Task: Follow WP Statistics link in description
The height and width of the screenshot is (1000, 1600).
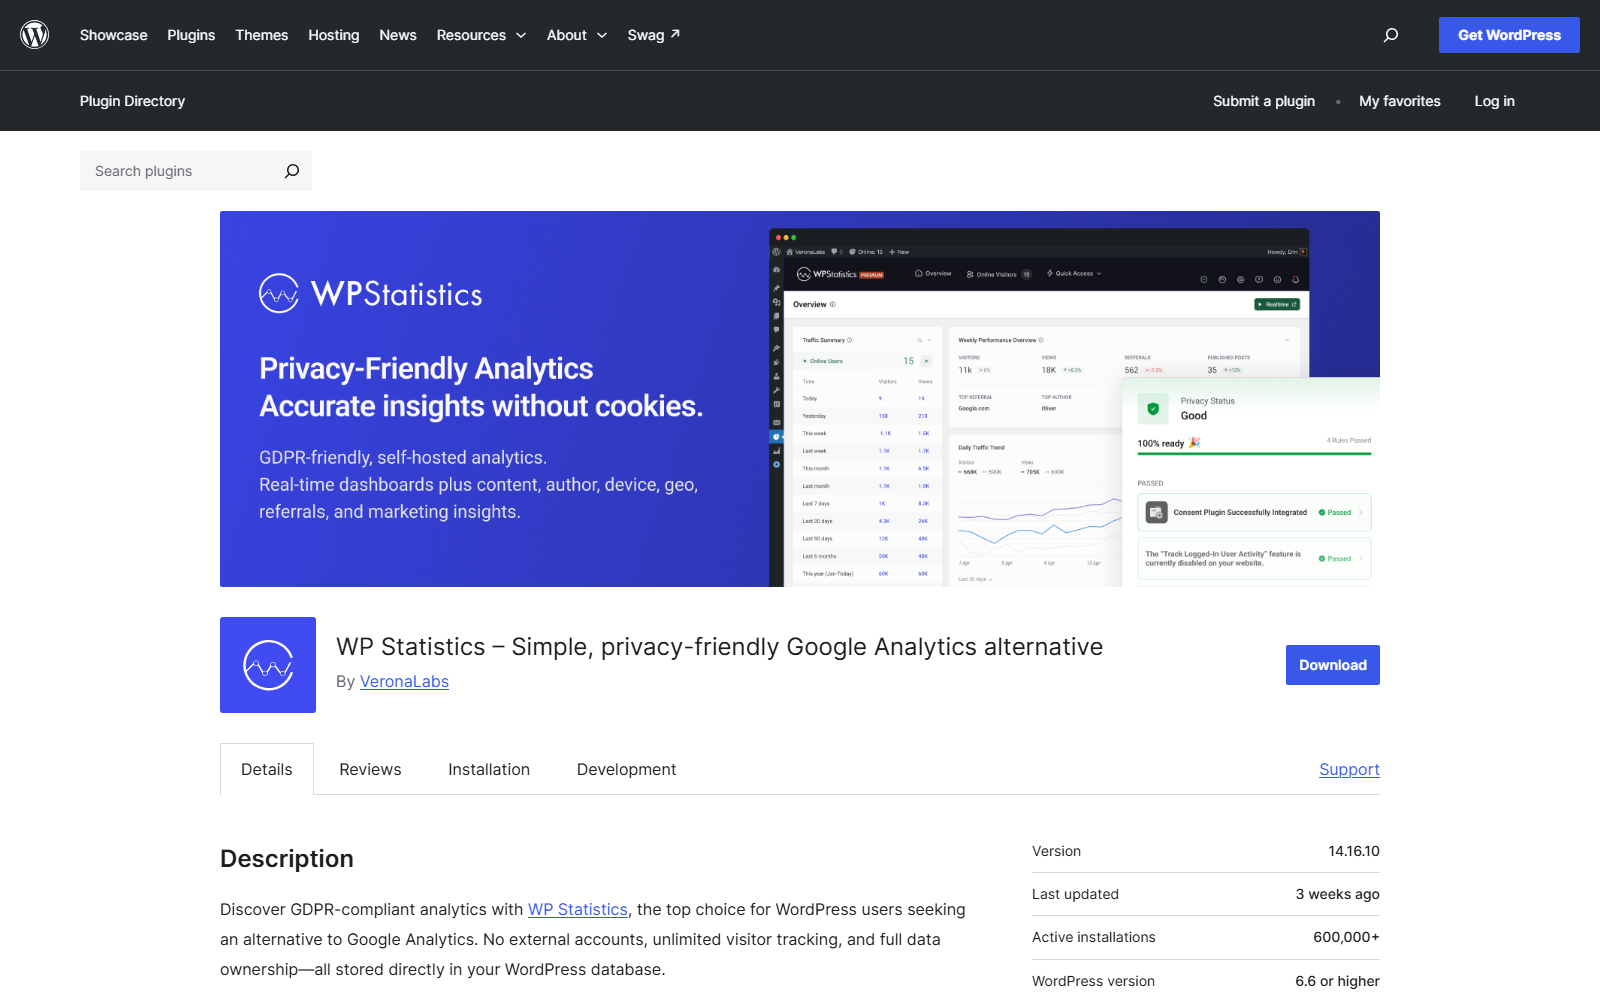Action: pyautogui.click(x=578, y=910)
